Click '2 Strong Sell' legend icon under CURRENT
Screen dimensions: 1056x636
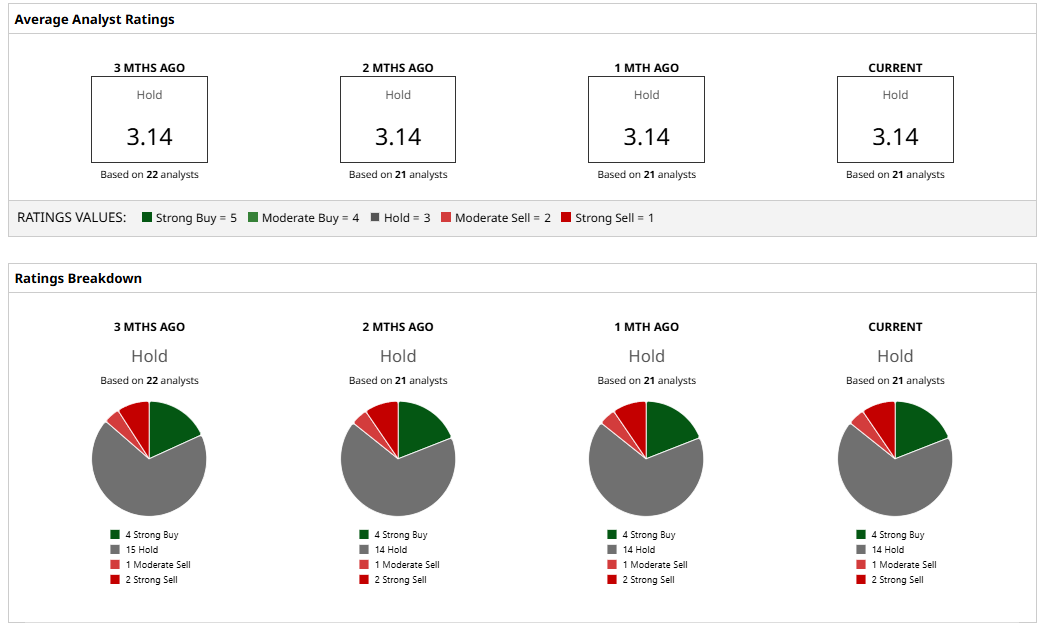[861, 579]
